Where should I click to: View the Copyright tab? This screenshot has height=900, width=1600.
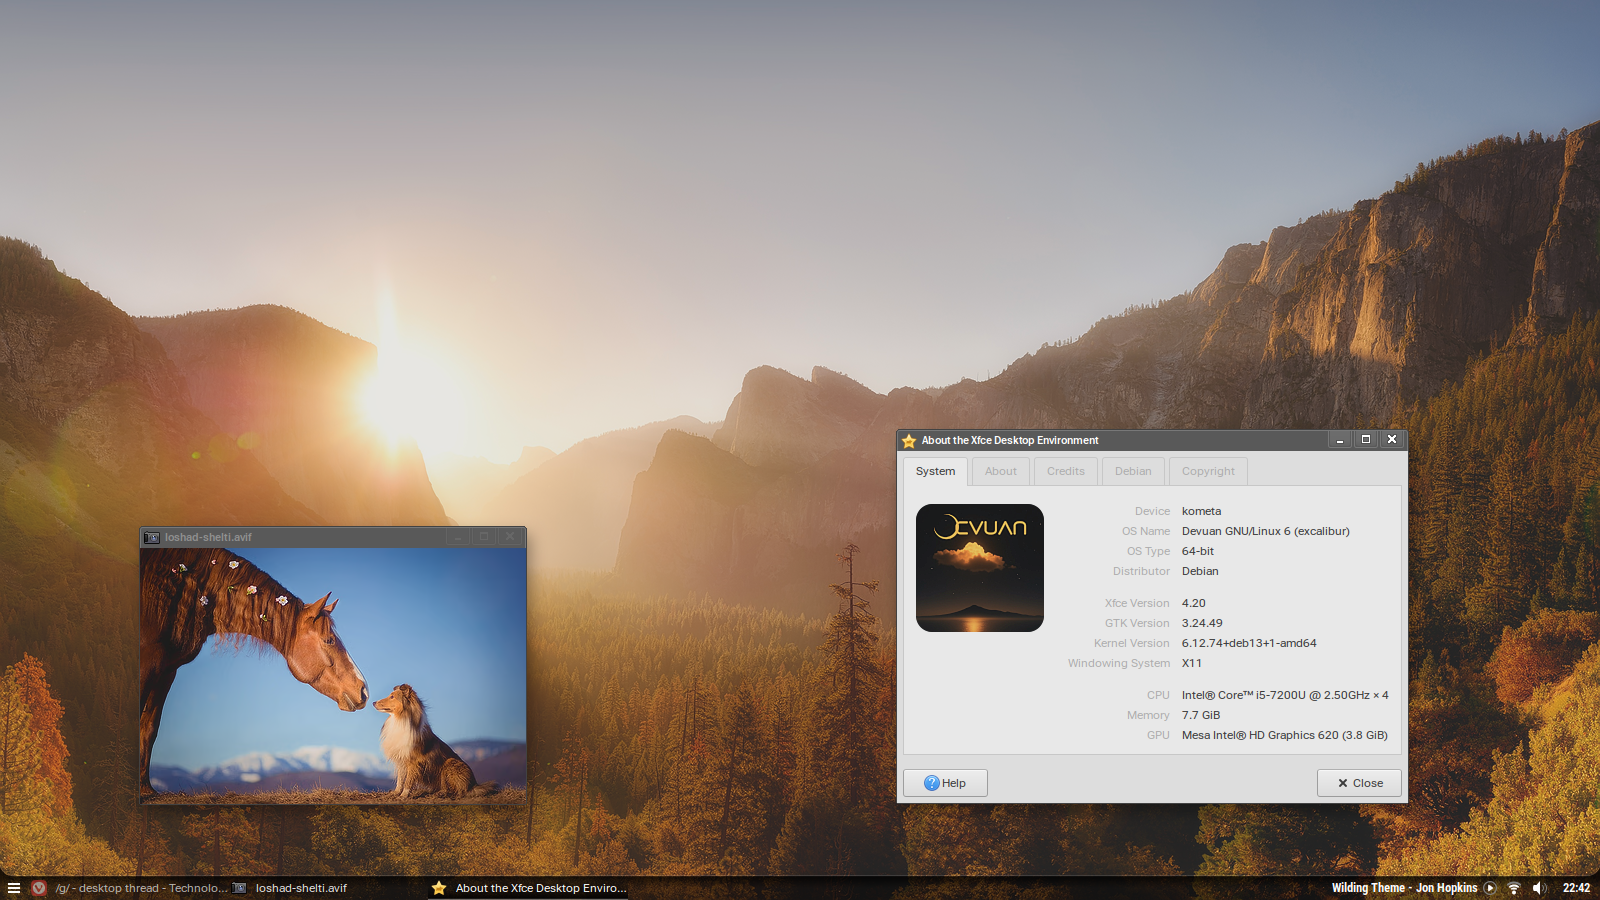[x=1208, y=471]
